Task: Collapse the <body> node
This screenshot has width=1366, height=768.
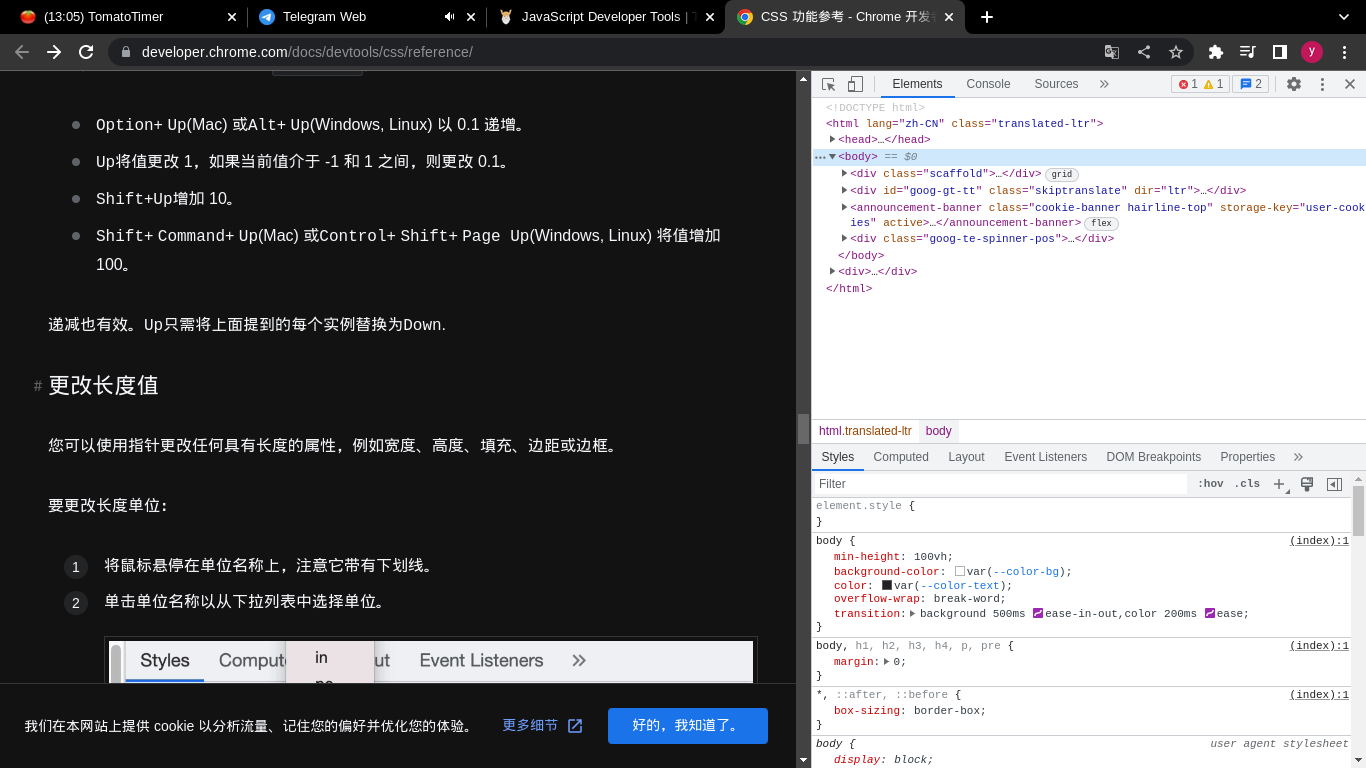Action: coord(833,156)
